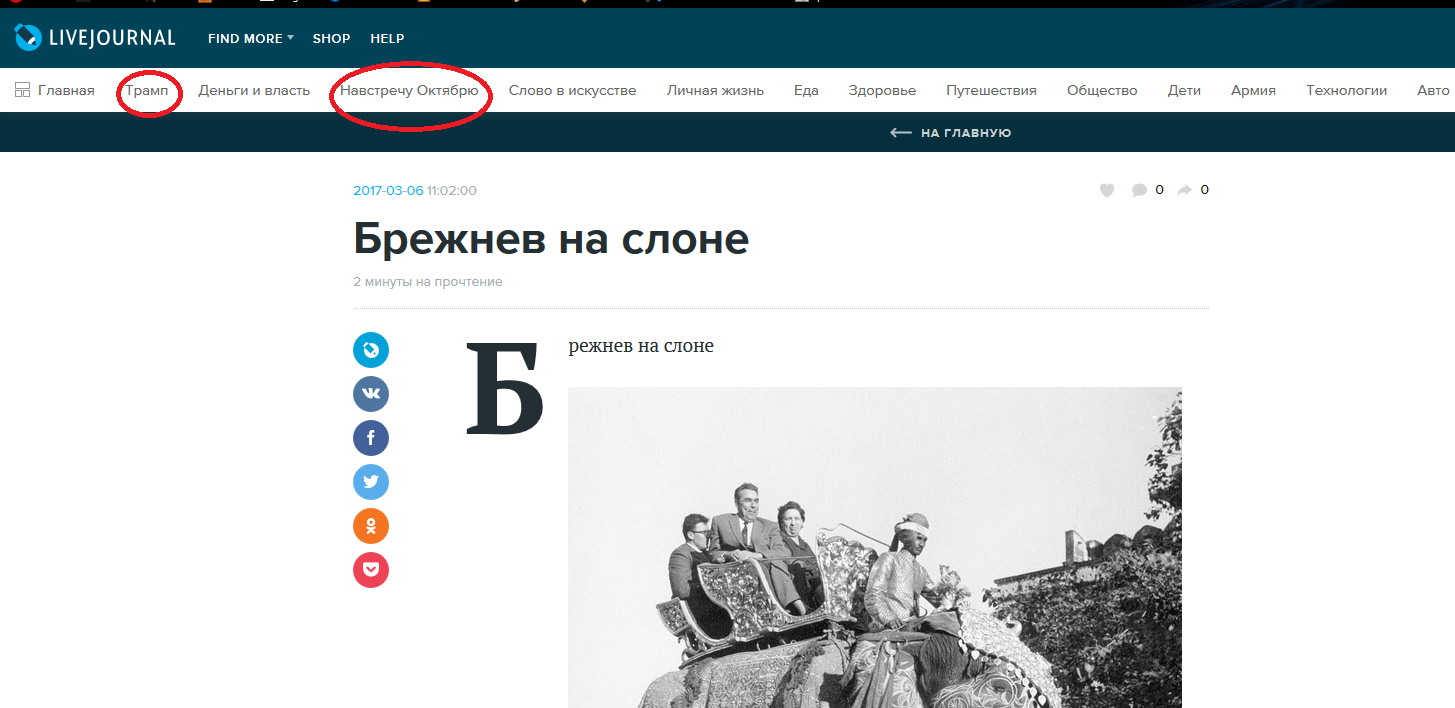This screenshot has height=708, width=1455.
Task: Click the 'режнев на слоне' body text
Action: pyautogui.click(x=641, y=346)
